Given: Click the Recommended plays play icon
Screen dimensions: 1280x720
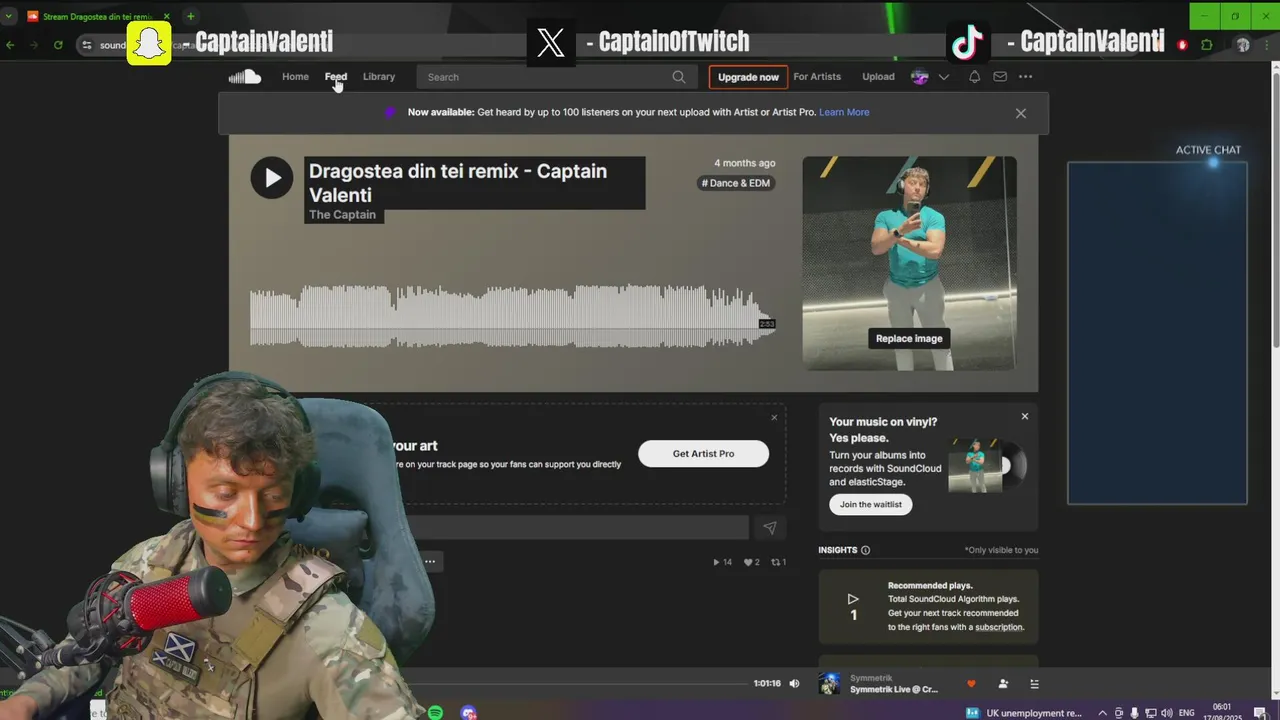Looking at the screenshot, I should (853, 599).
